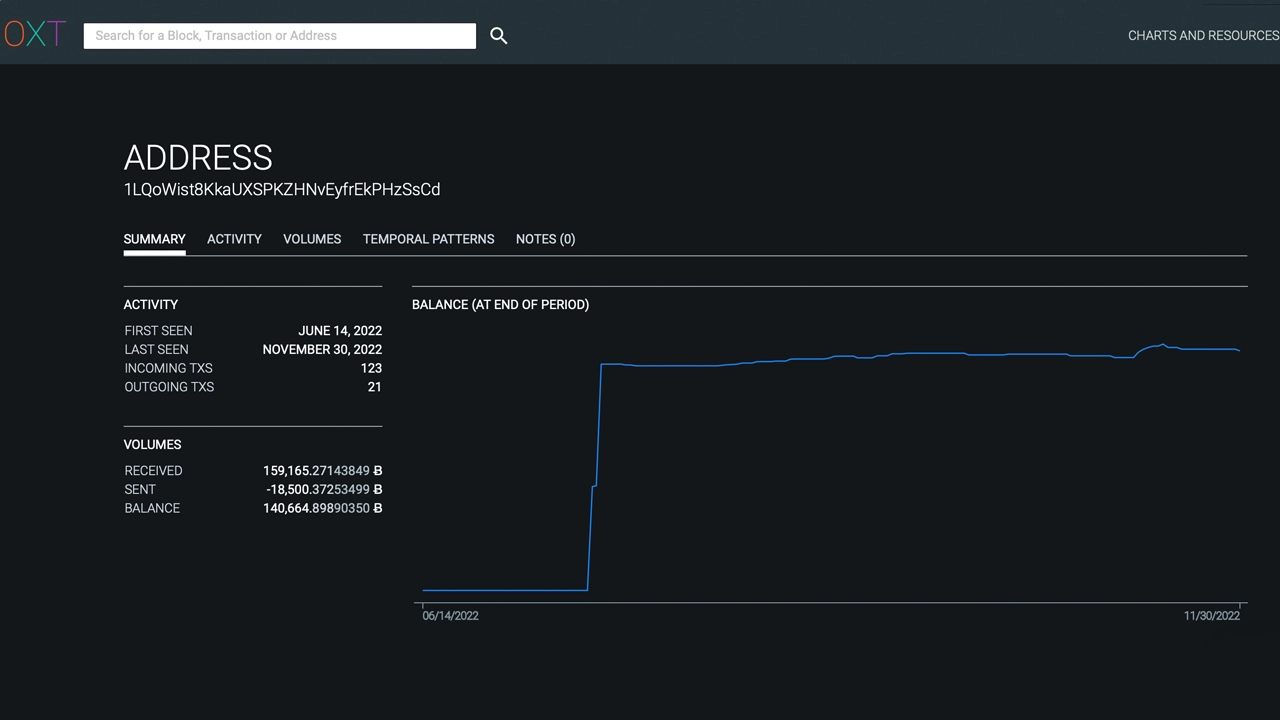The height and width of the screenshot is (720, 1280).
Task: Open the Notes (0) tab
Action: coord(545,239)
